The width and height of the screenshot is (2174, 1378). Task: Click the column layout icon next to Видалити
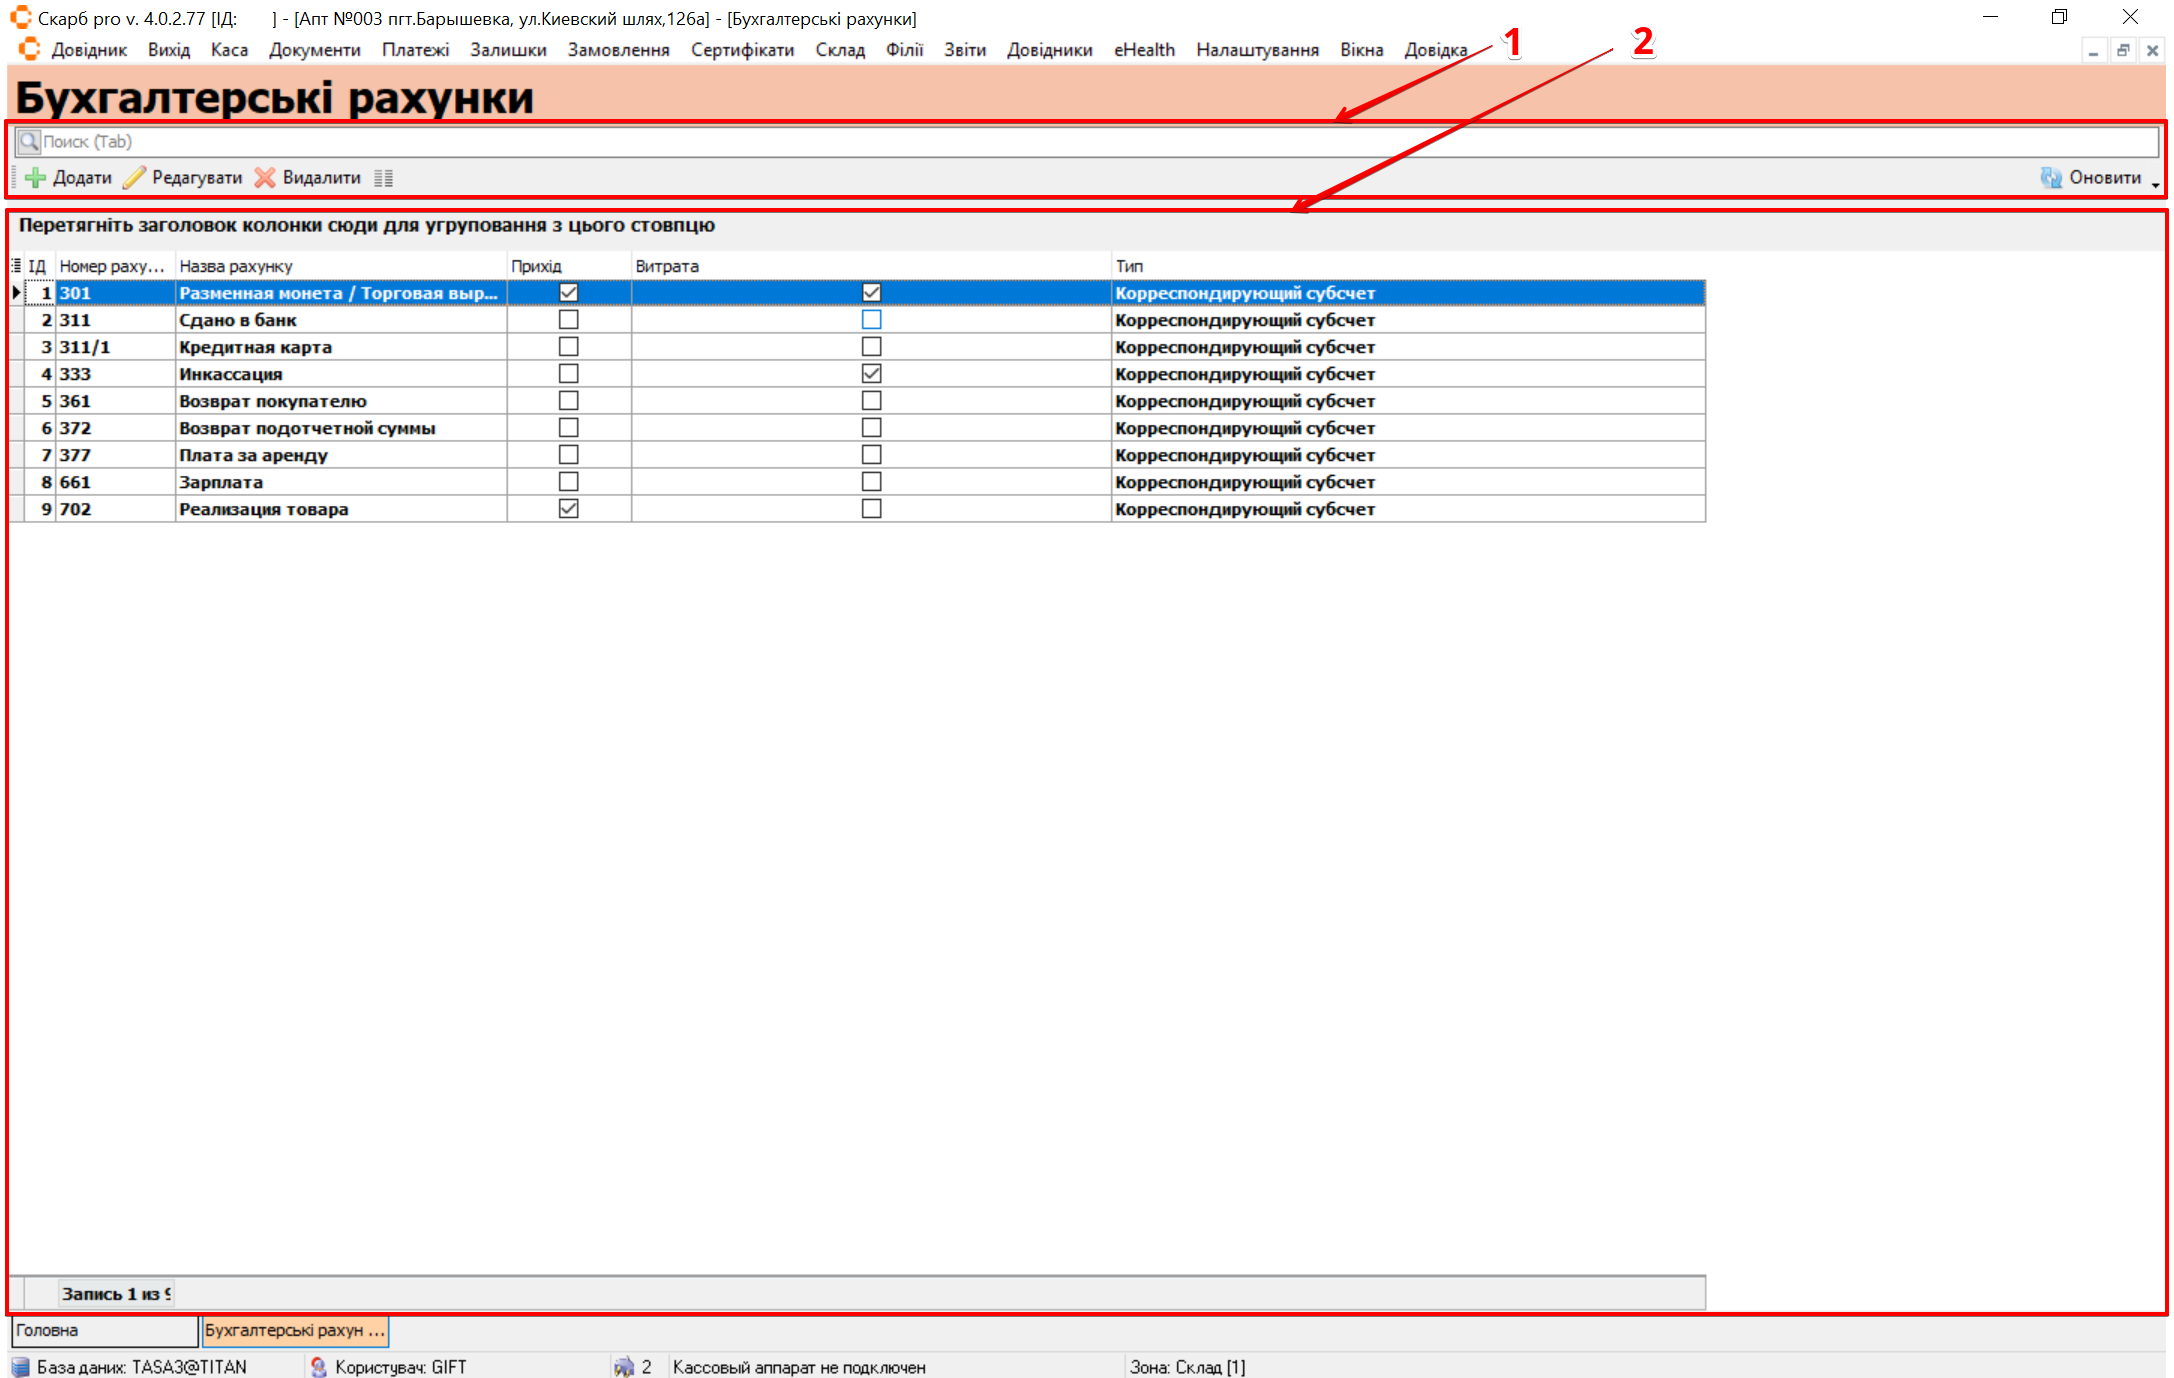(x=383, y=179)
